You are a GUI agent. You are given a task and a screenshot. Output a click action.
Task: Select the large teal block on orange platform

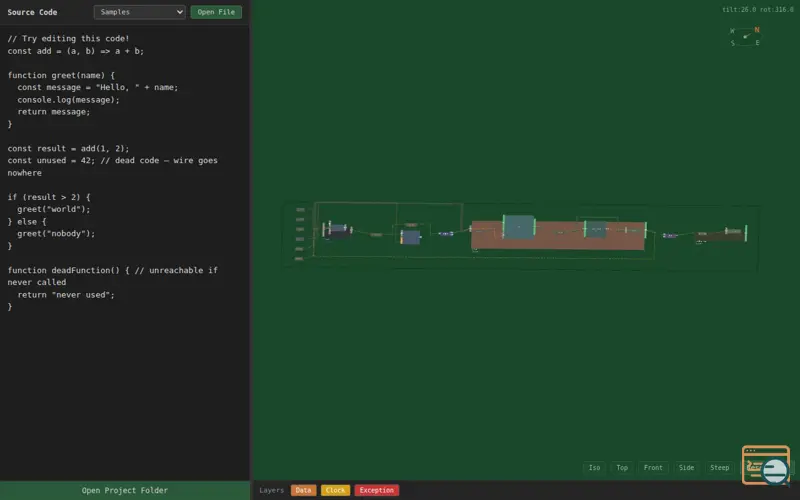pos(518,227)
